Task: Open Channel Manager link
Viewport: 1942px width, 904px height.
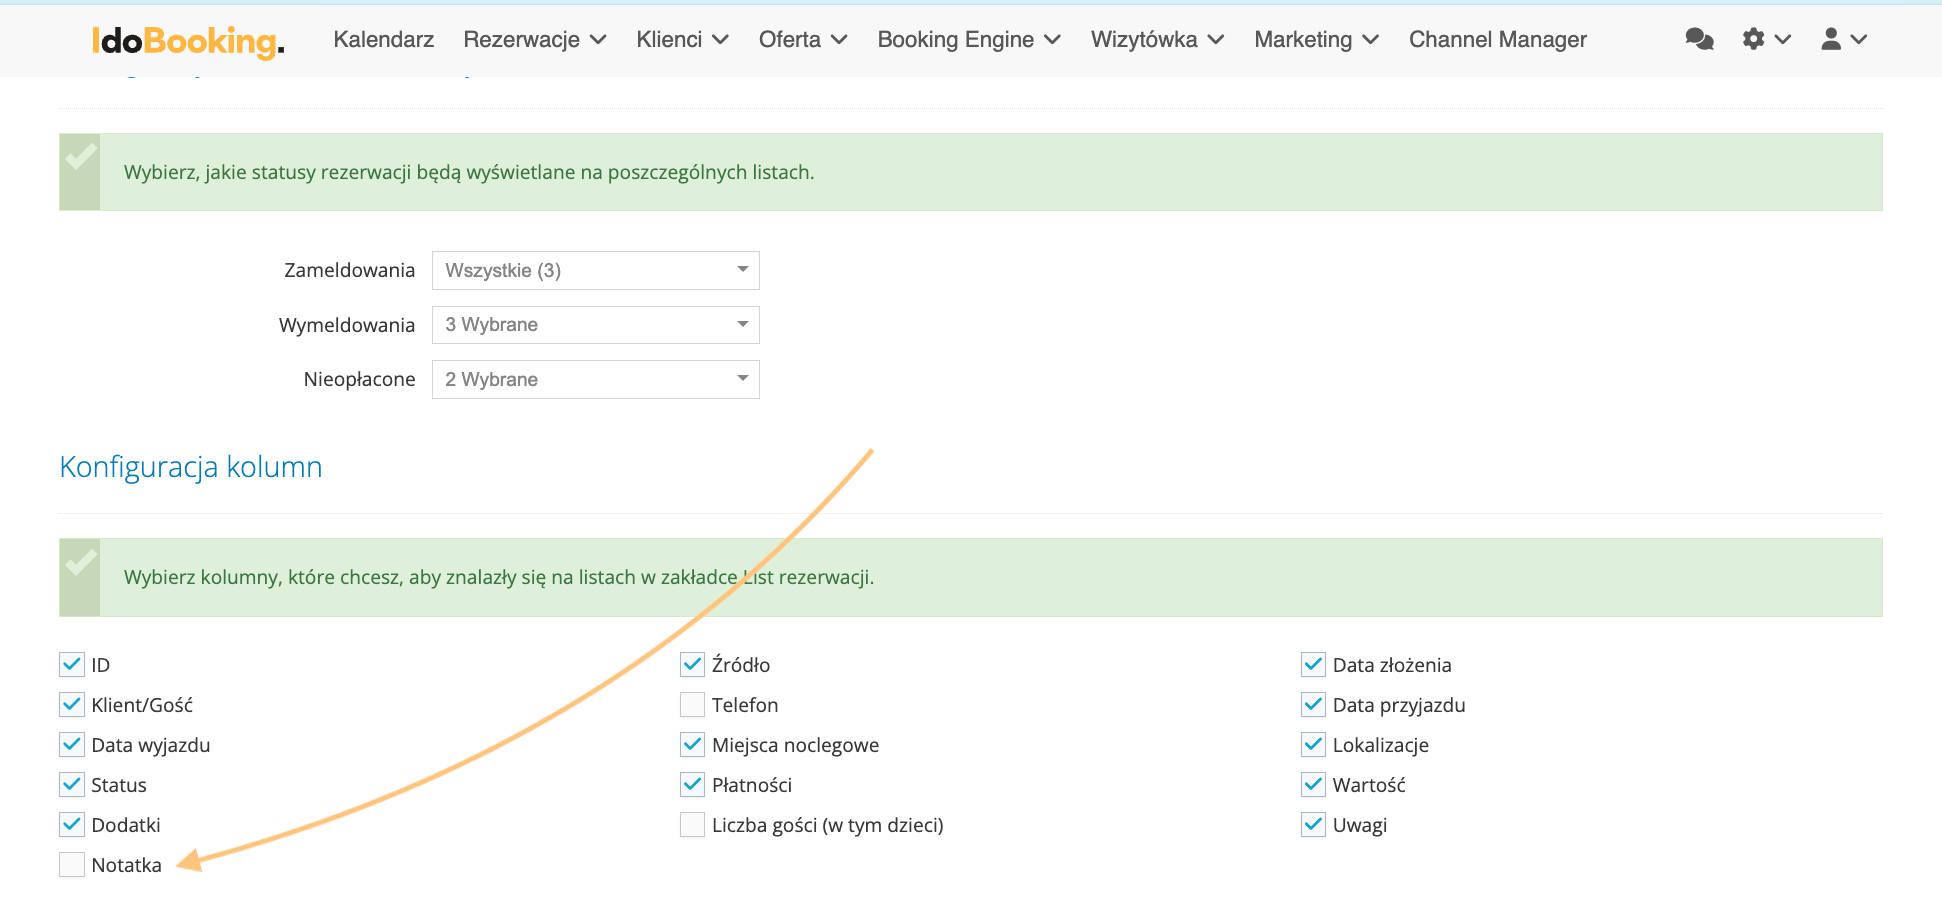Action: pyautogui.click(x=1497, y=39)
